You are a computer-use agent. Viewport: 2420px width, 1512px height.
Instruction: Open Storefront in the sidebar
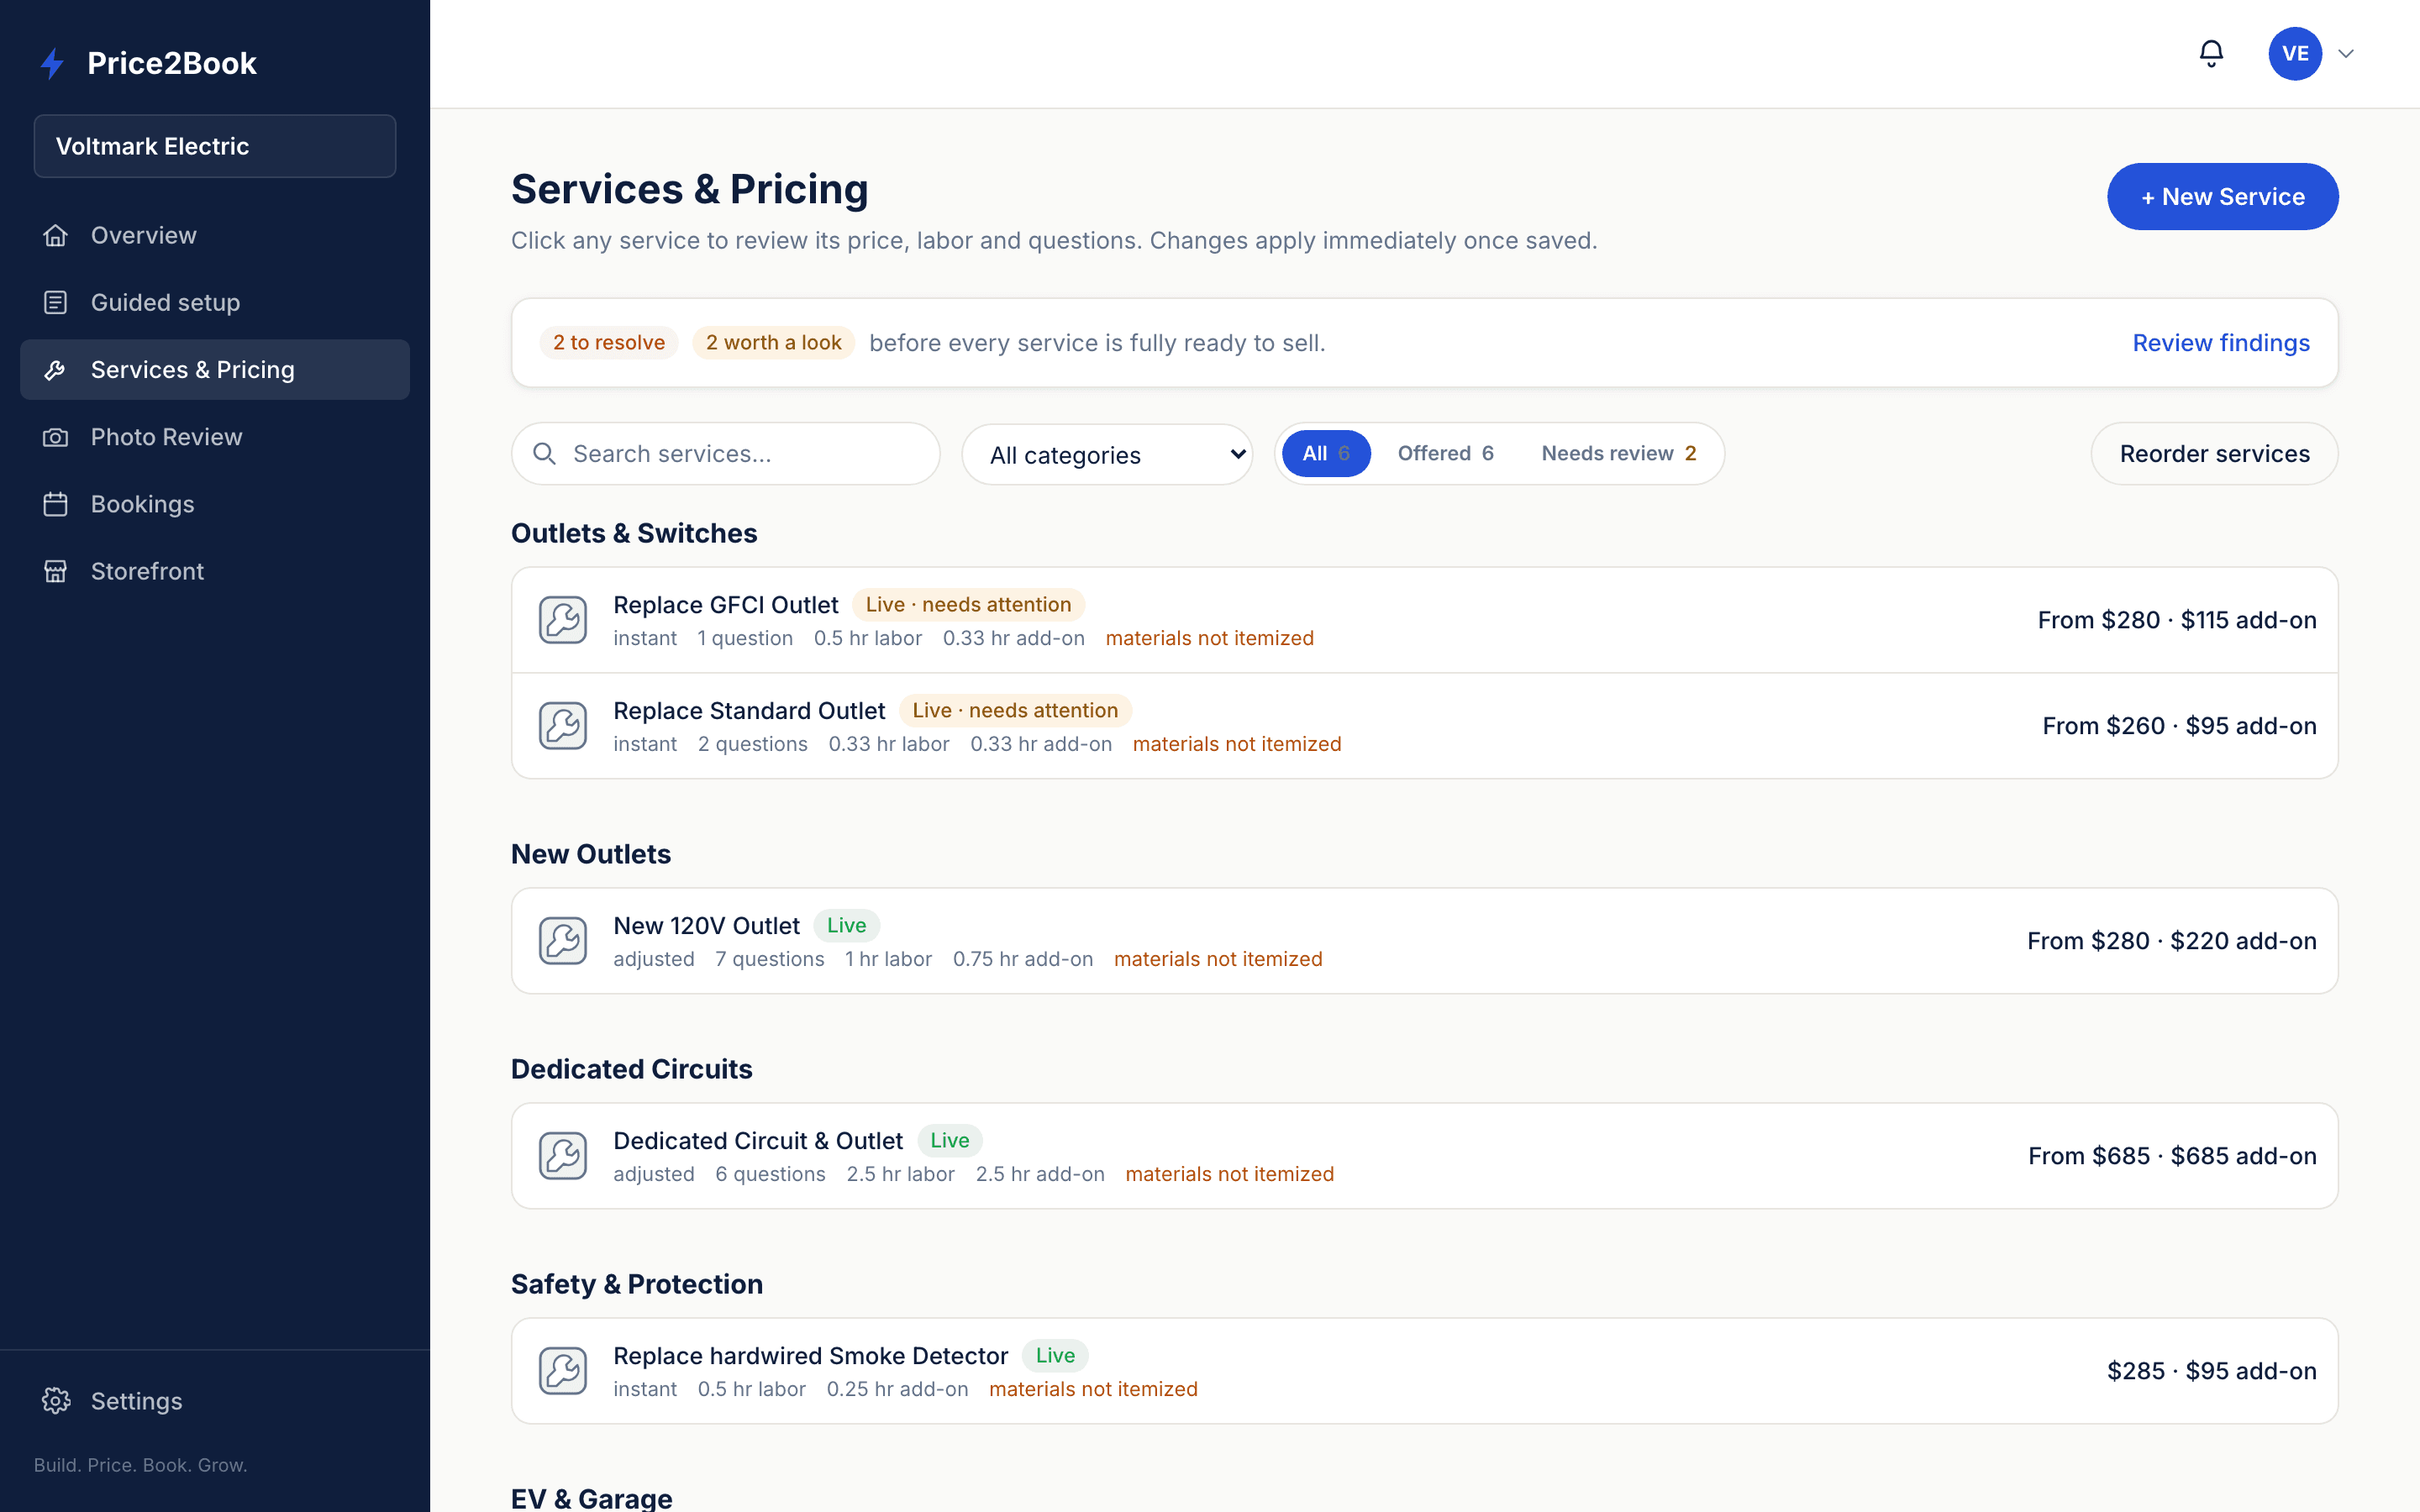215,571
